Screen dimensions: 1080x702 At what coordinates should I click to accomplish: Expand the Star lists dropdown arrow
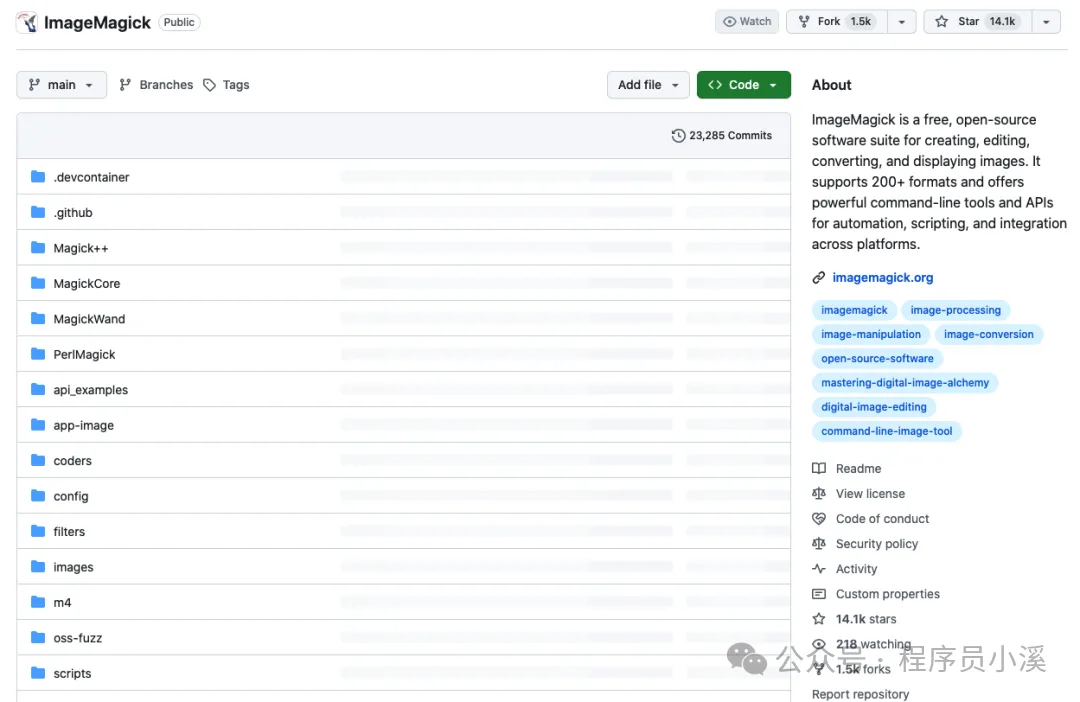[1046, 22]
